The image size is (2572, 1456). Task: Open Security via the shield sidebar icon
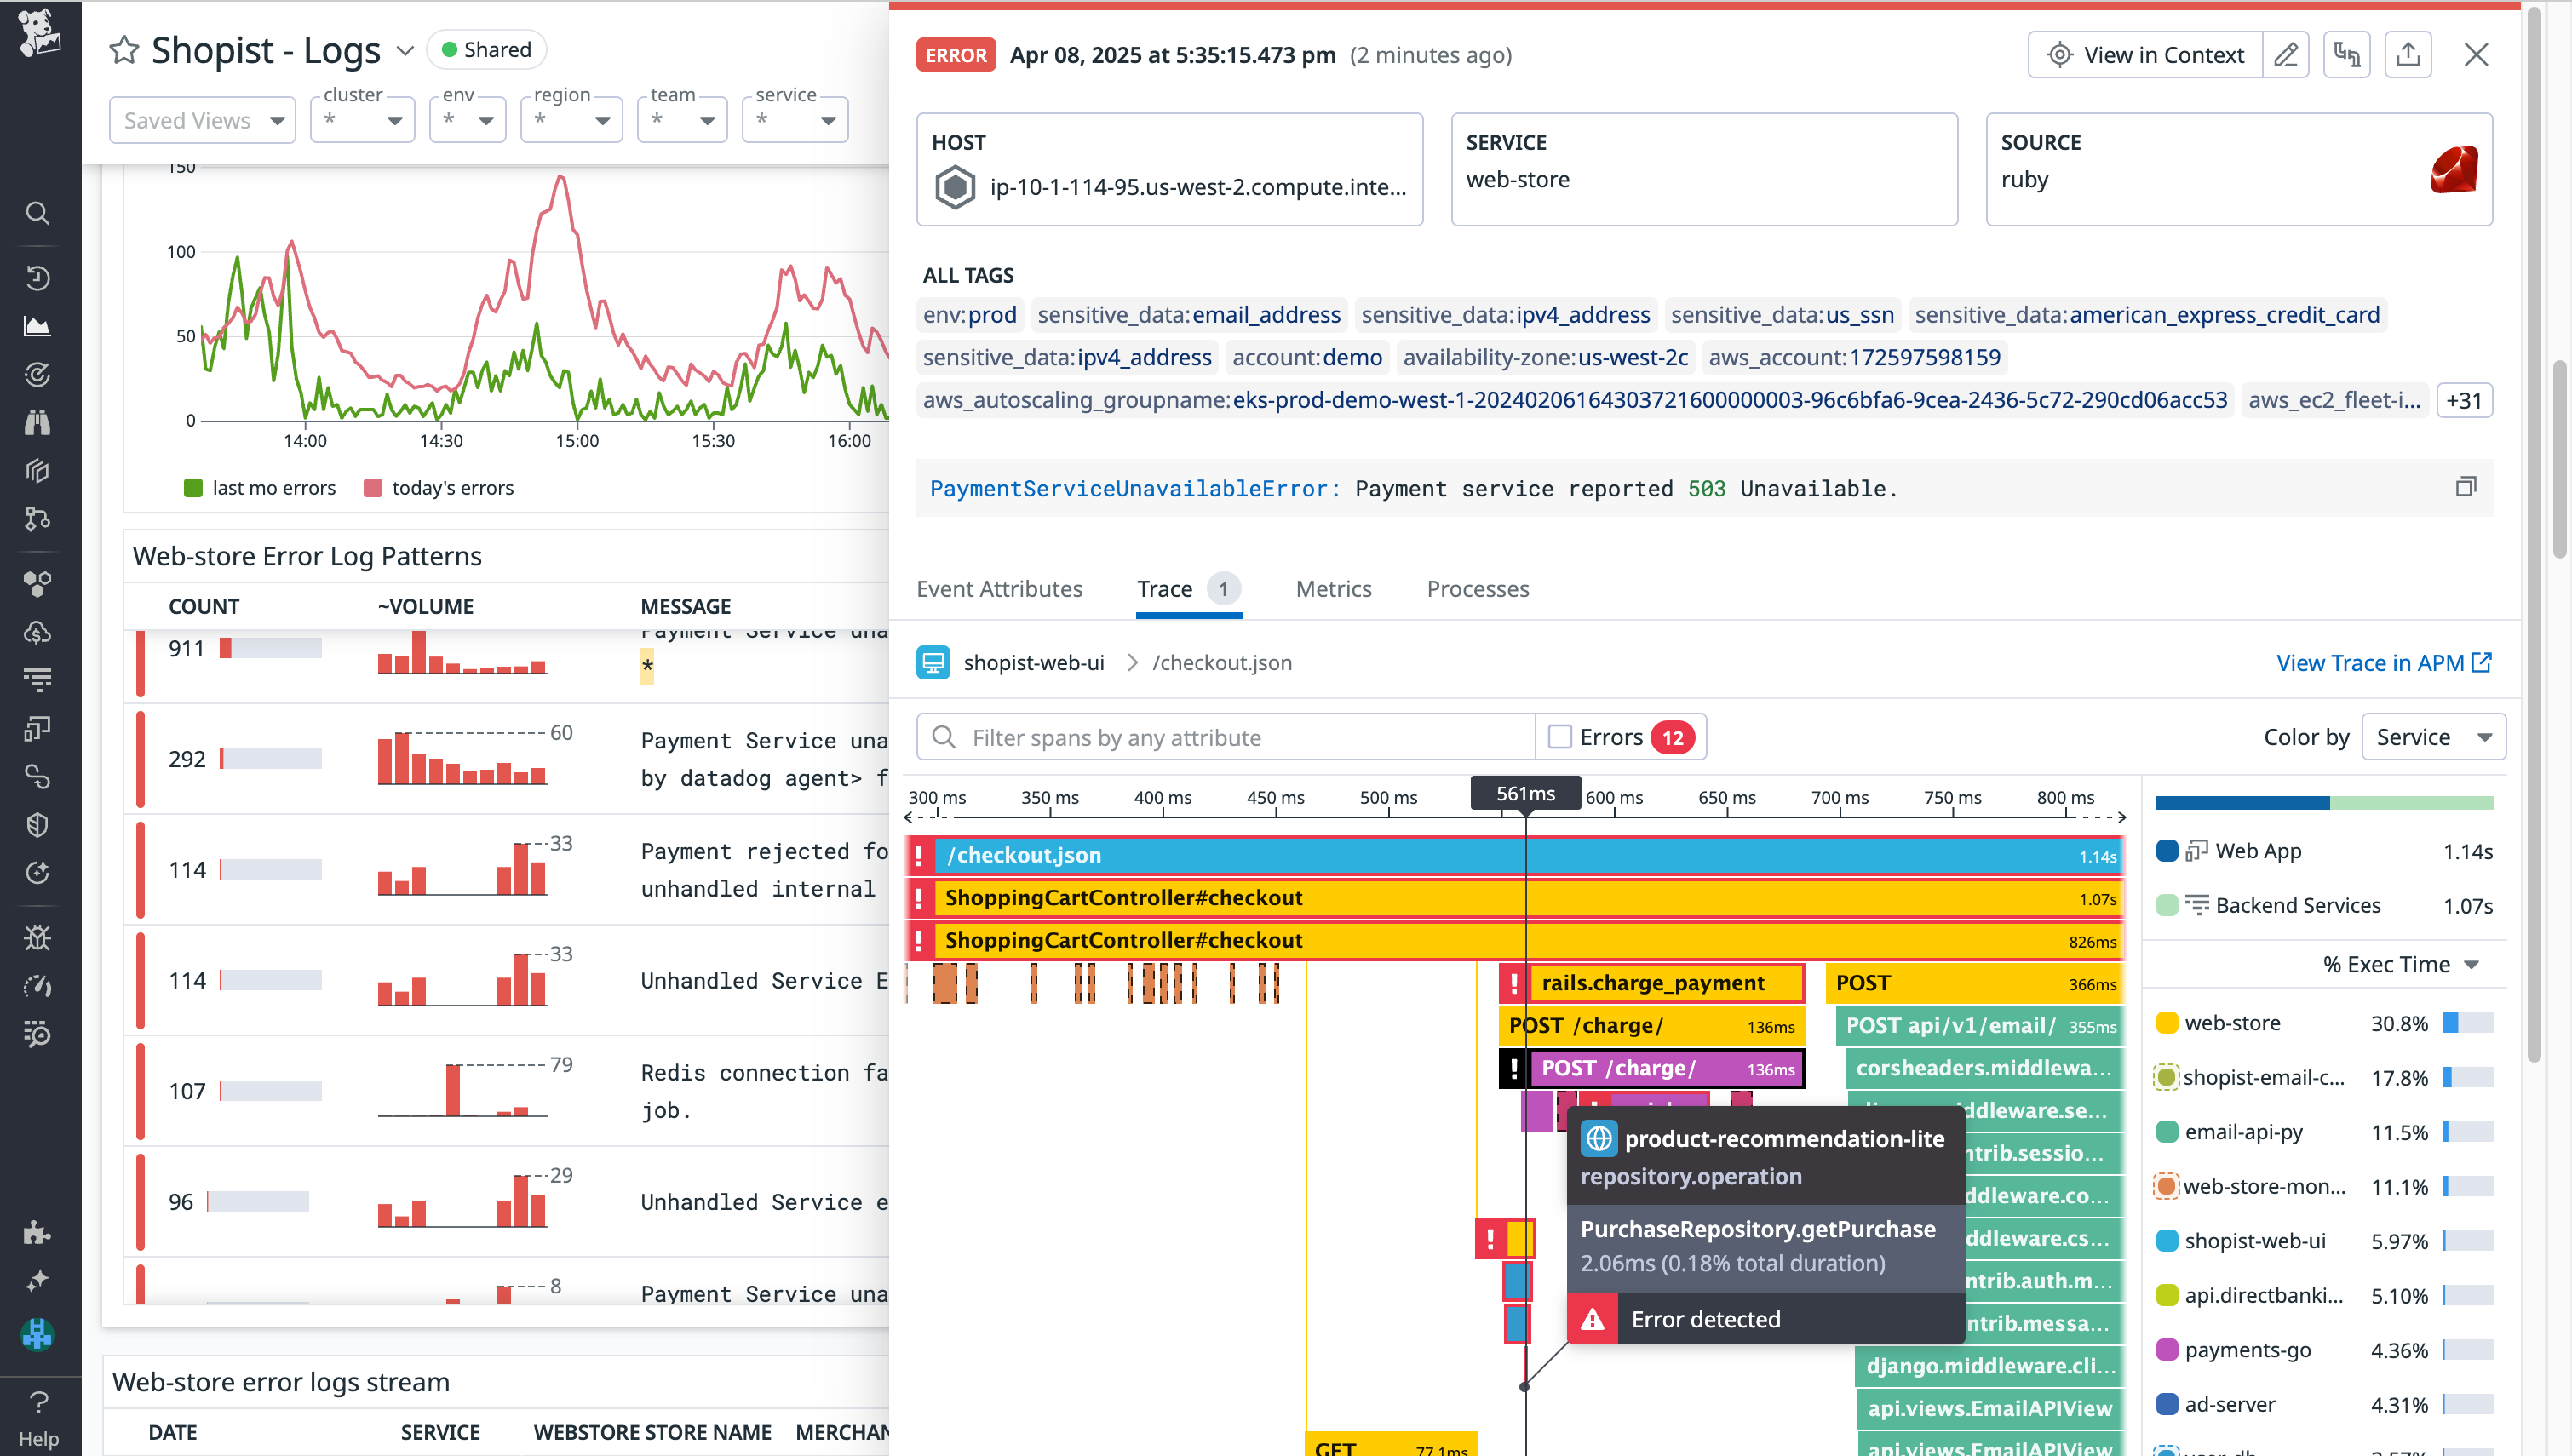pos(38,824)
